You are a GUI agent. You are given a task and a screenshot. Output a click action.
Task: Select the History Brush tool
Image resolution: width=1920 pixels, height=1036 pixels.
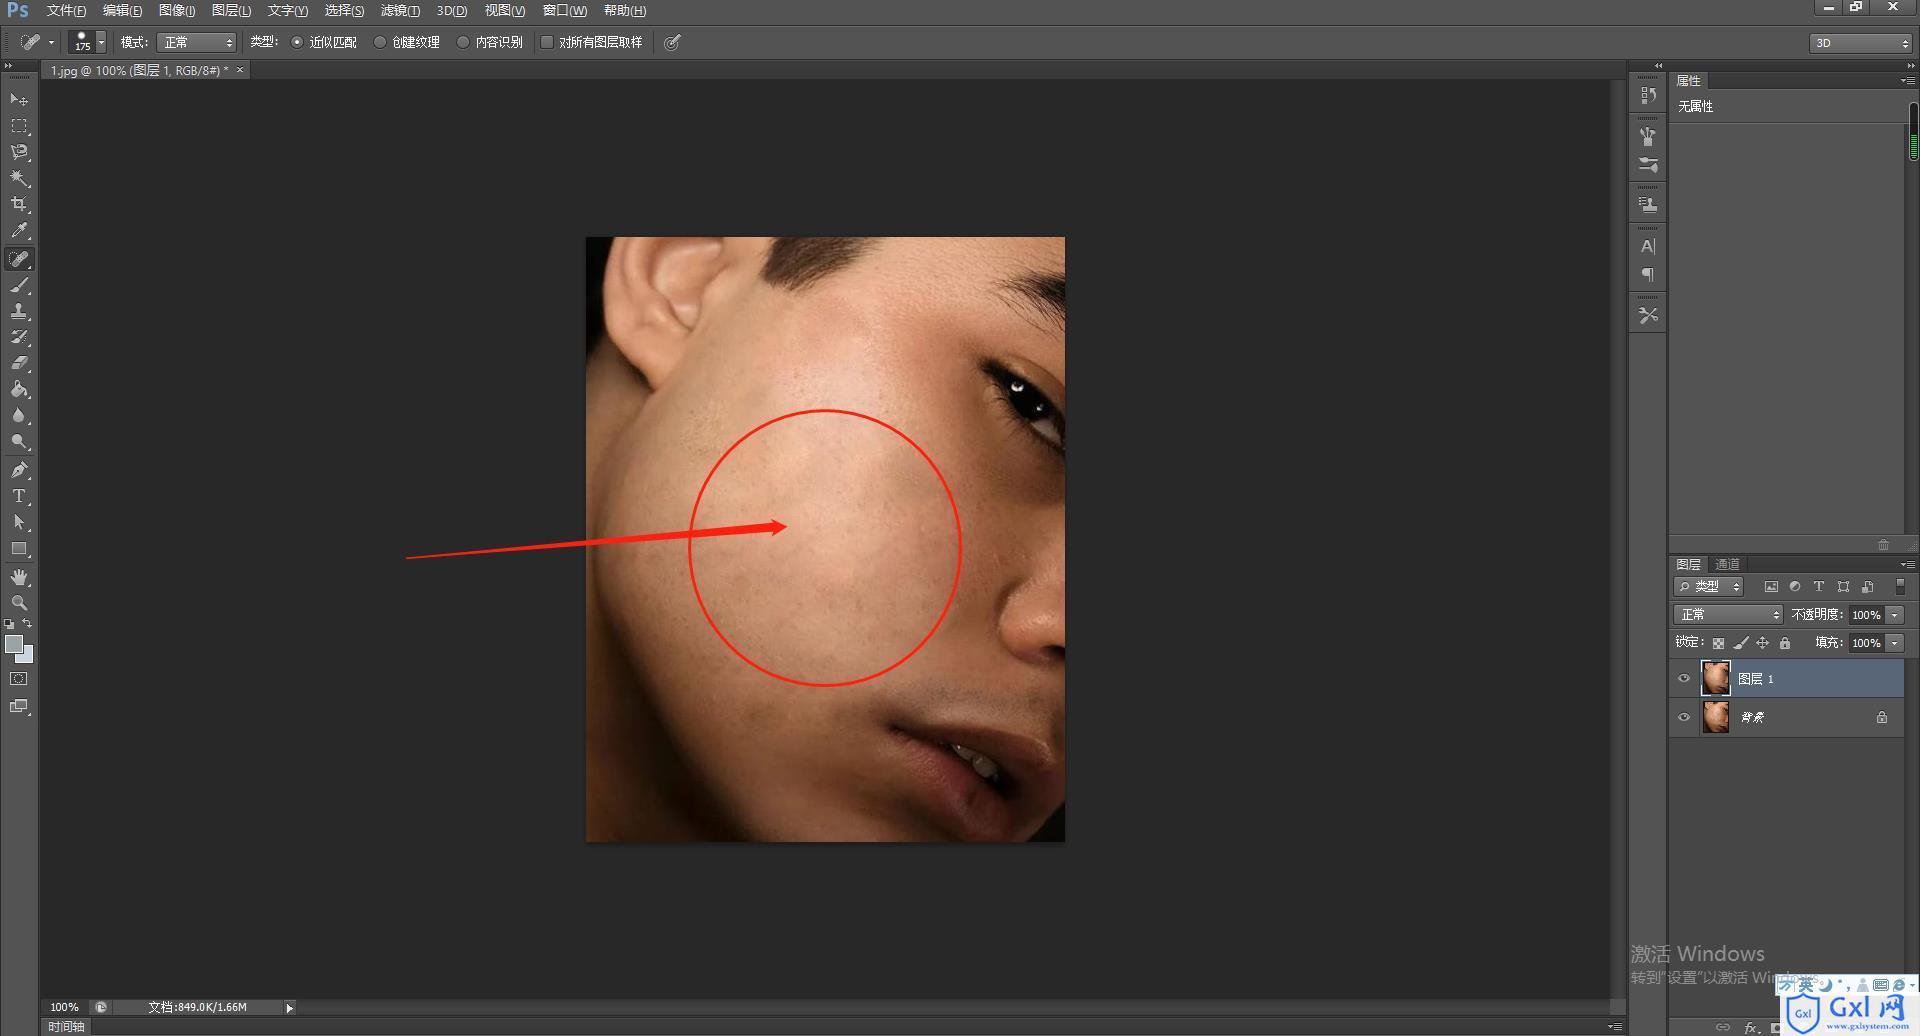(19, 337)
